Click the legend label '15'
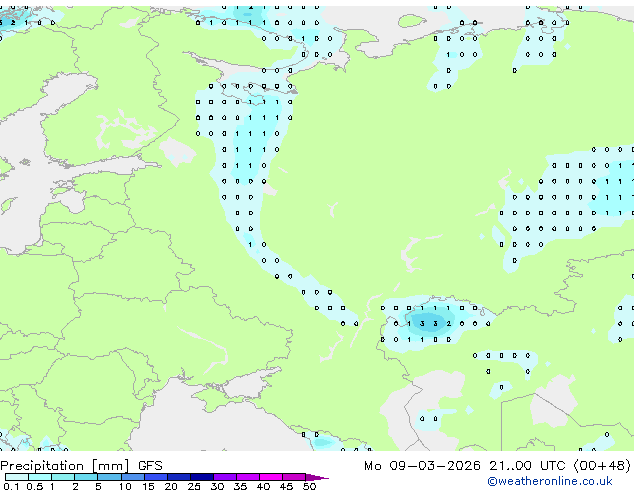Viewport: 634px width, 490px height. point(148,486)
